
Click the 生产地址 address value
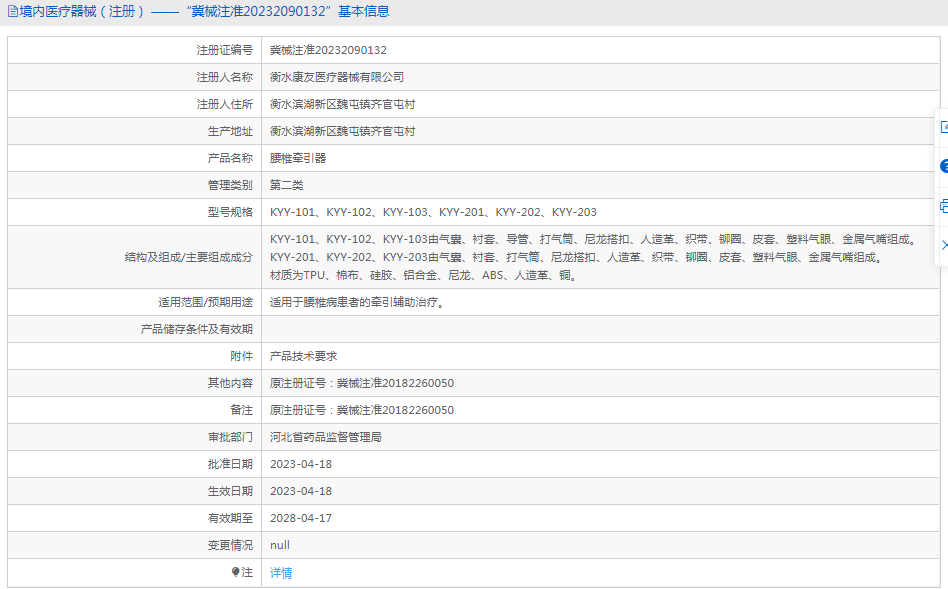click(342, 131)
